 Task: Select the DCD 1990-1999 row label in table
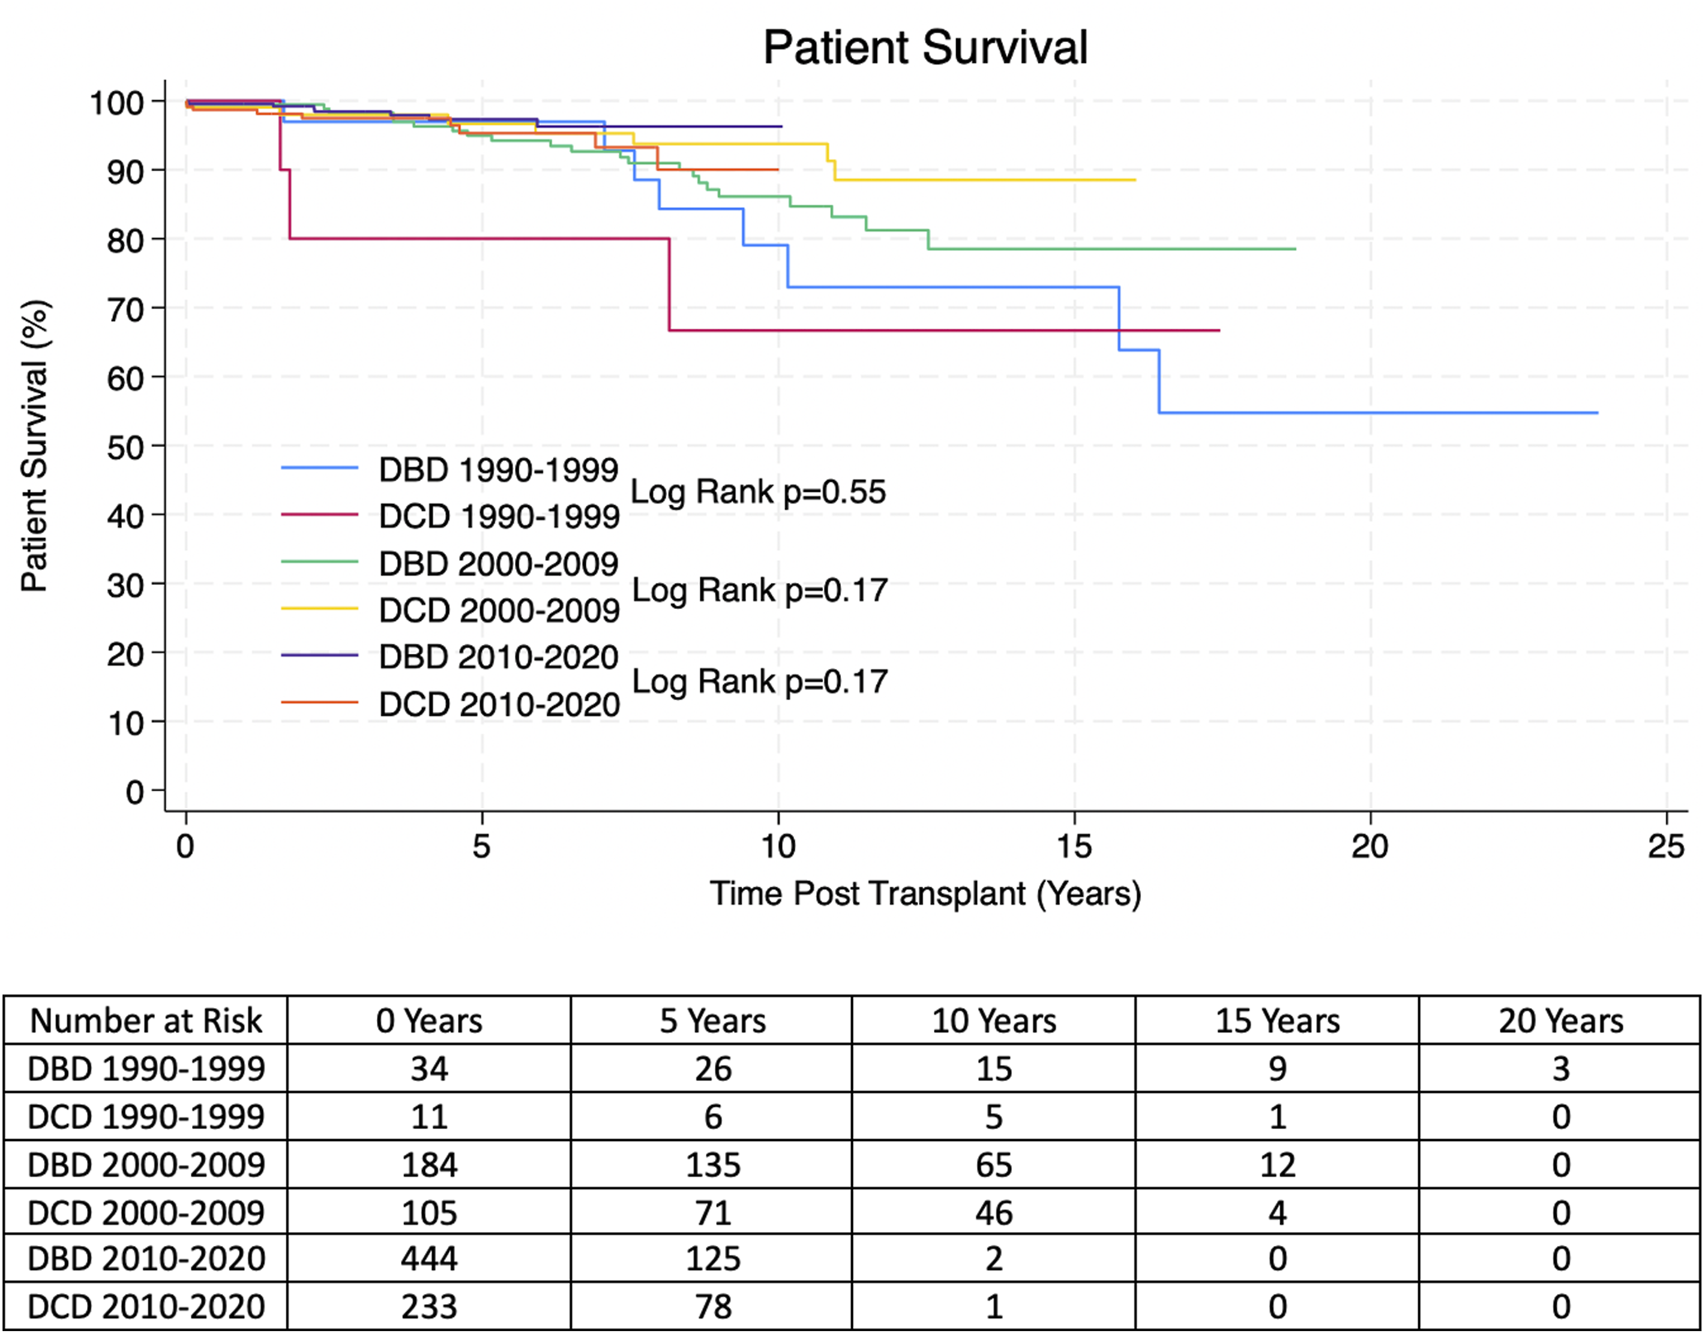tap(146, 1117)
